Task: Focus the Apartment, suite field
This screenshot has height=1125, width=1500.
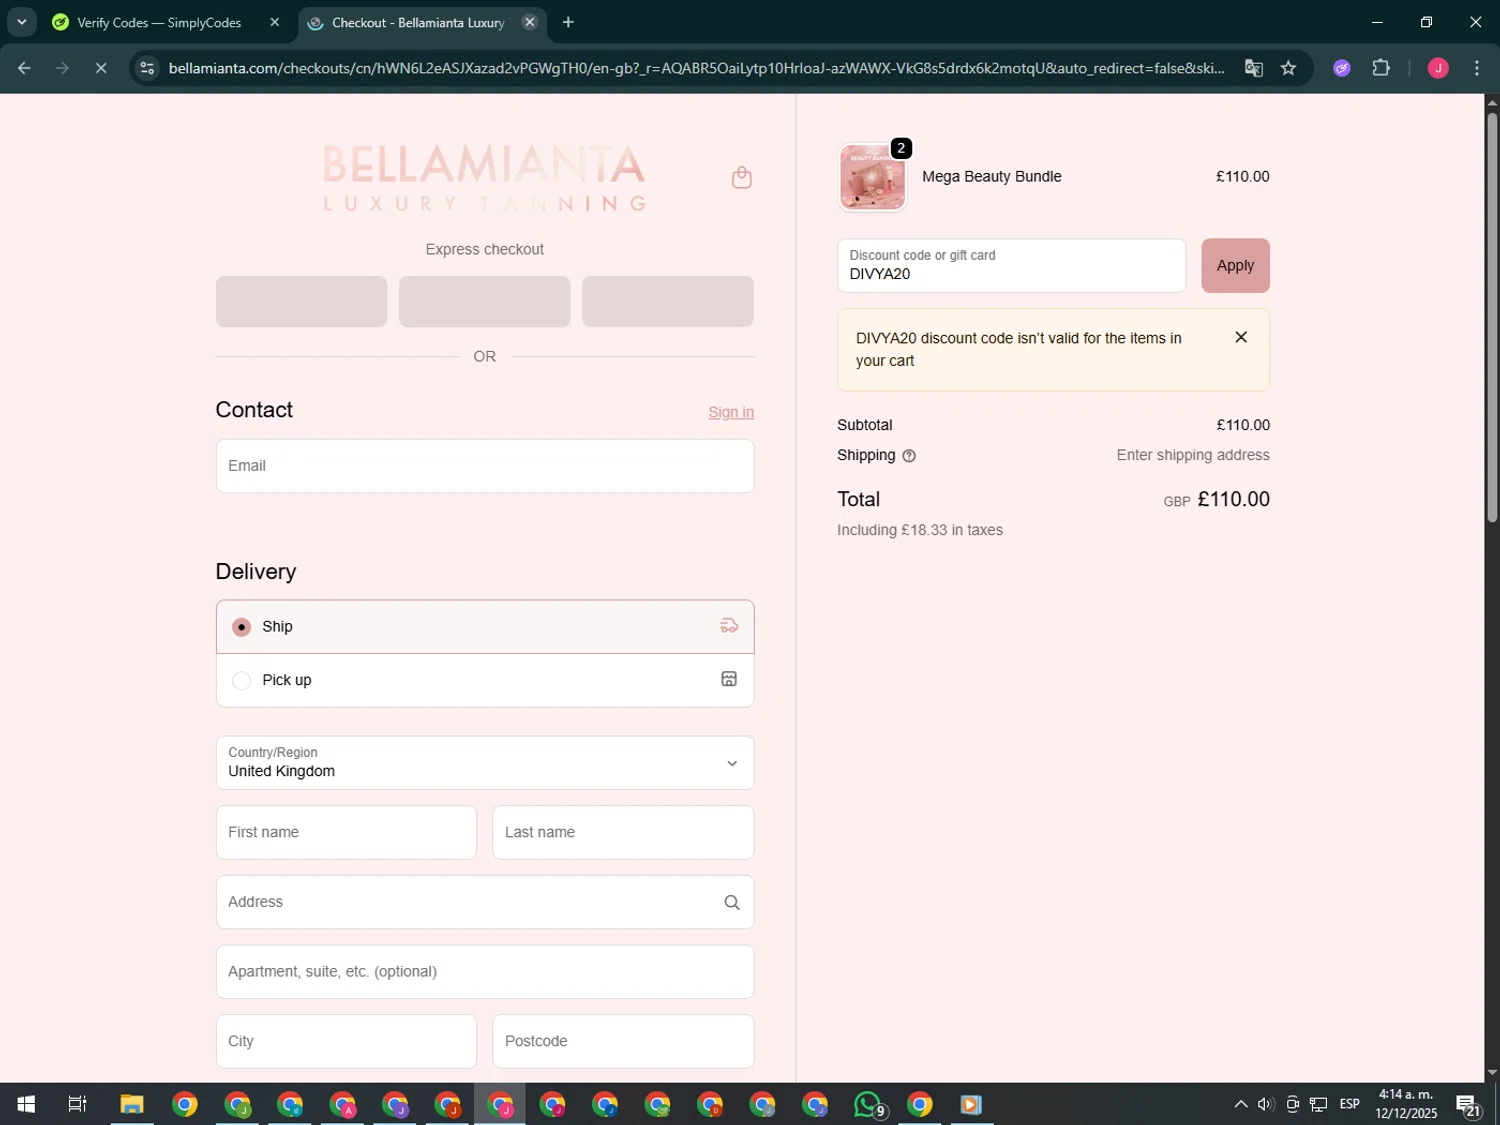Action: (485, 972)
